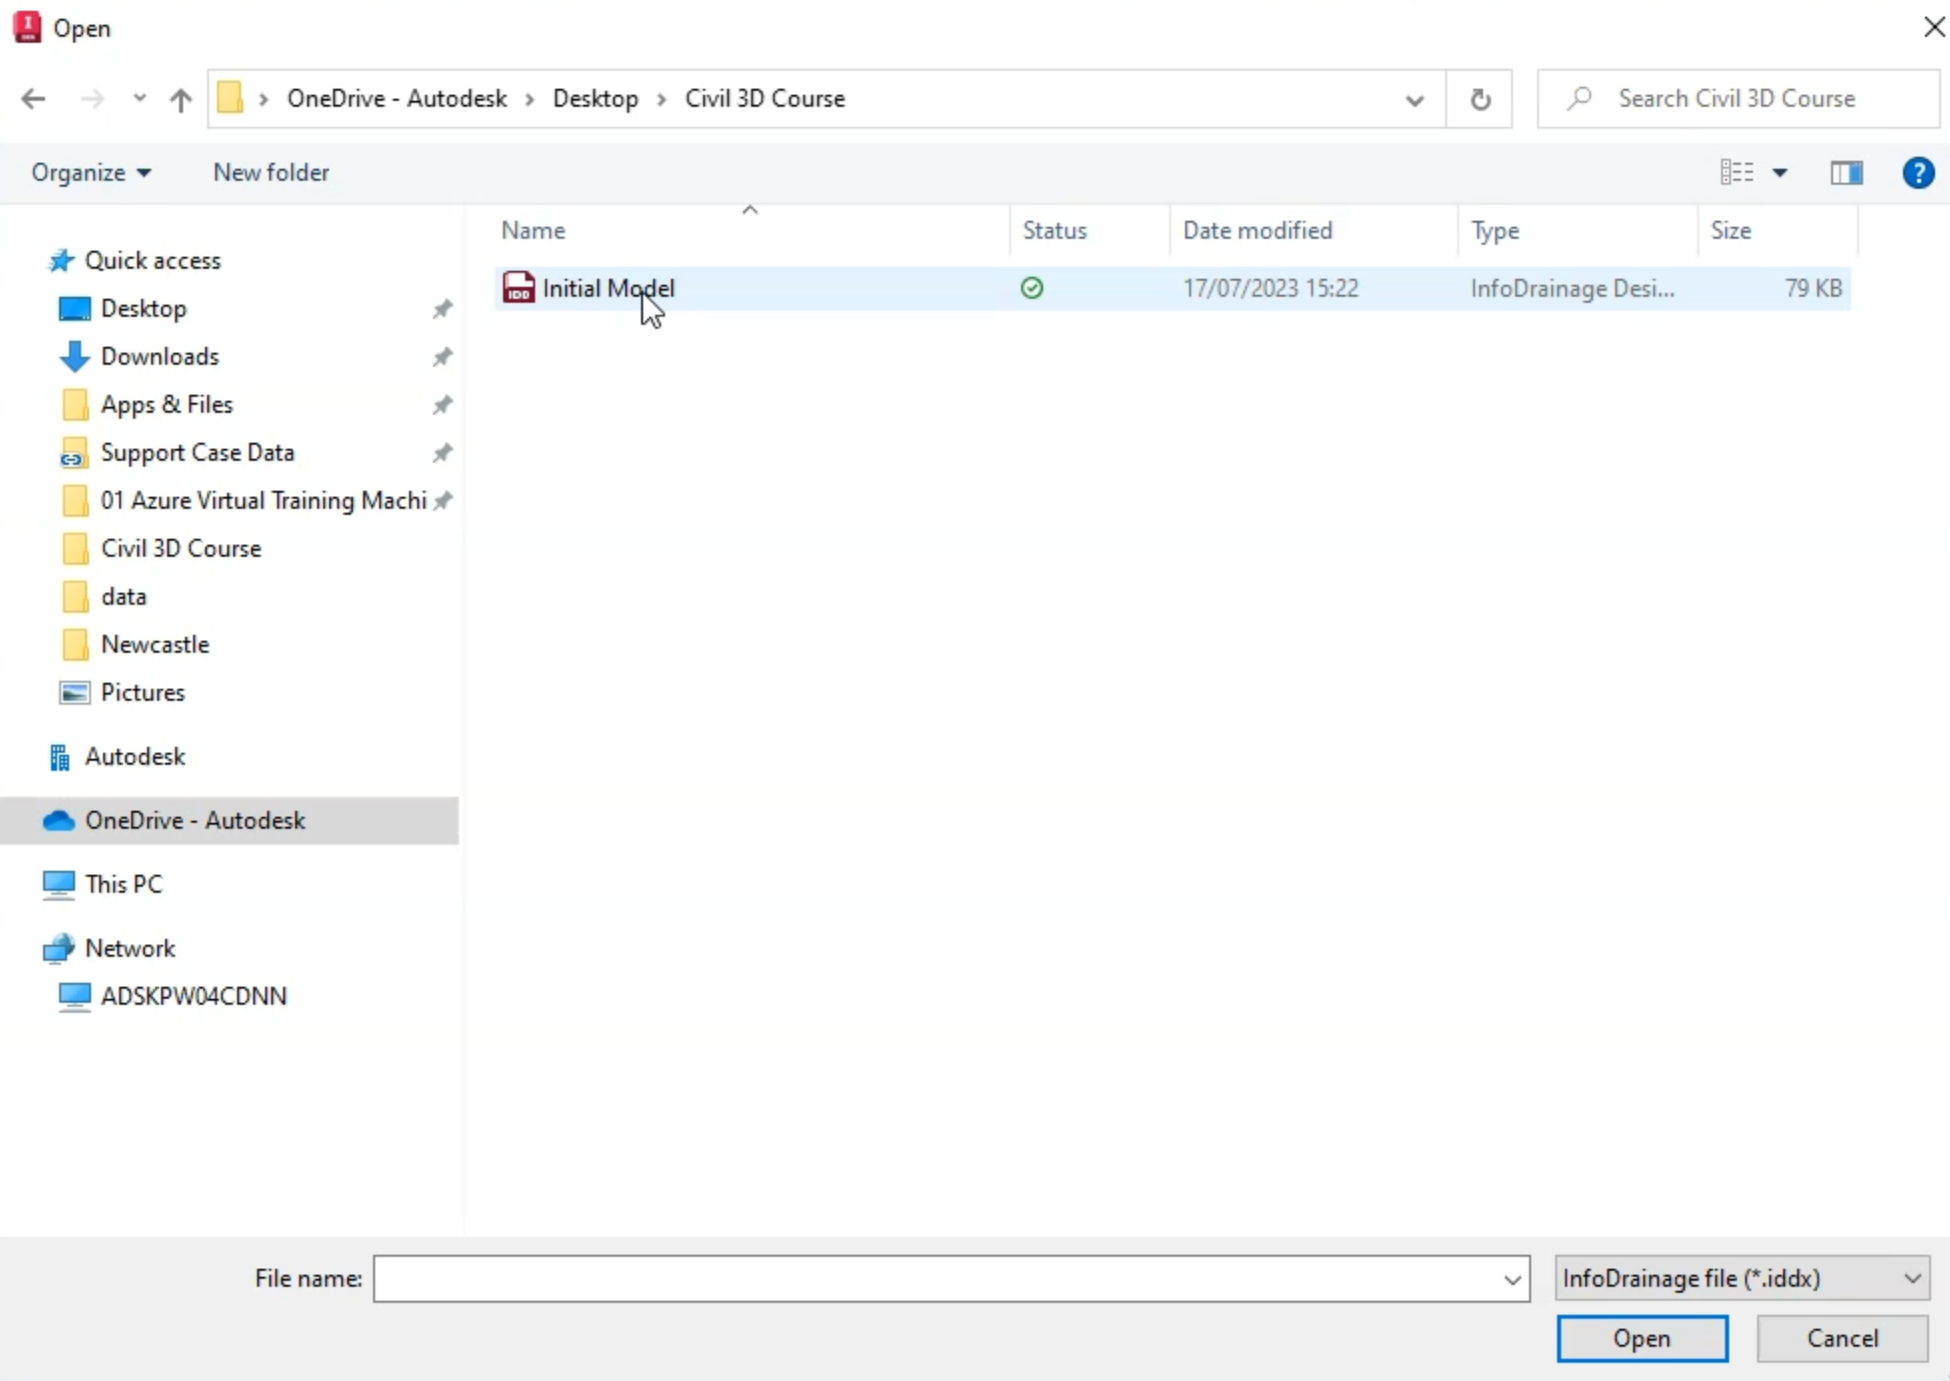Select Autodesk in the navigation pane
Image resolution: width=1950 pixels, height=1381 pixels.
point(134,756)
